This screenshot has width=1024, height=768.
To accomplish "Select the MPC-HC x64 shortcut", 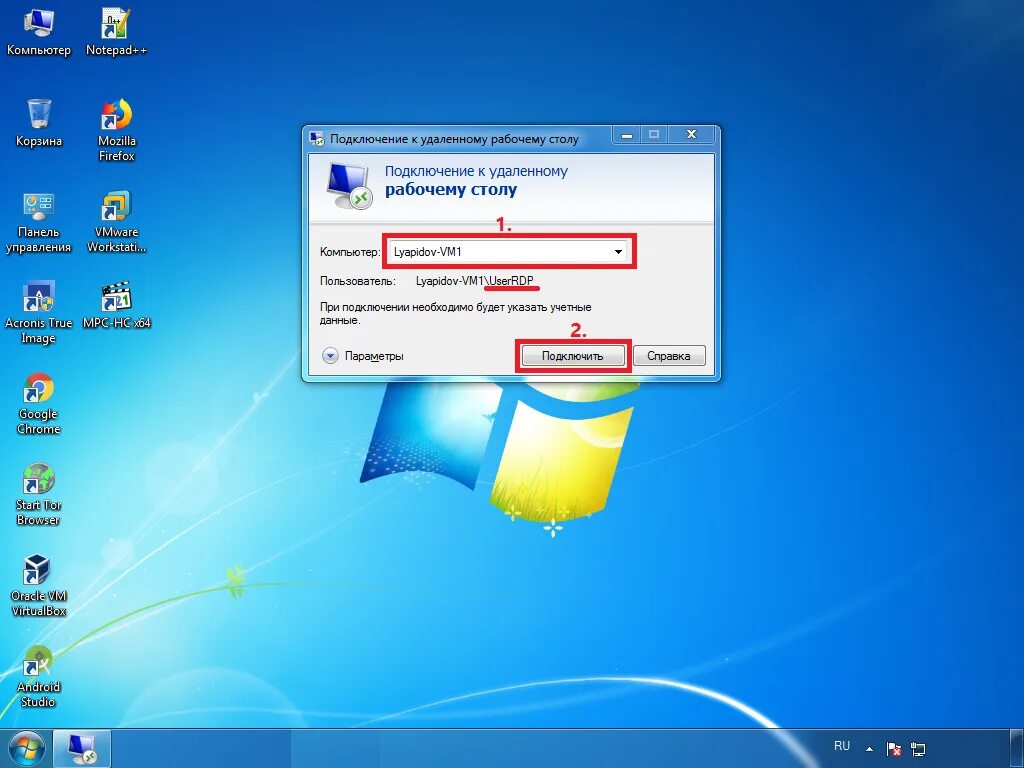I will (x=116, y=305).
